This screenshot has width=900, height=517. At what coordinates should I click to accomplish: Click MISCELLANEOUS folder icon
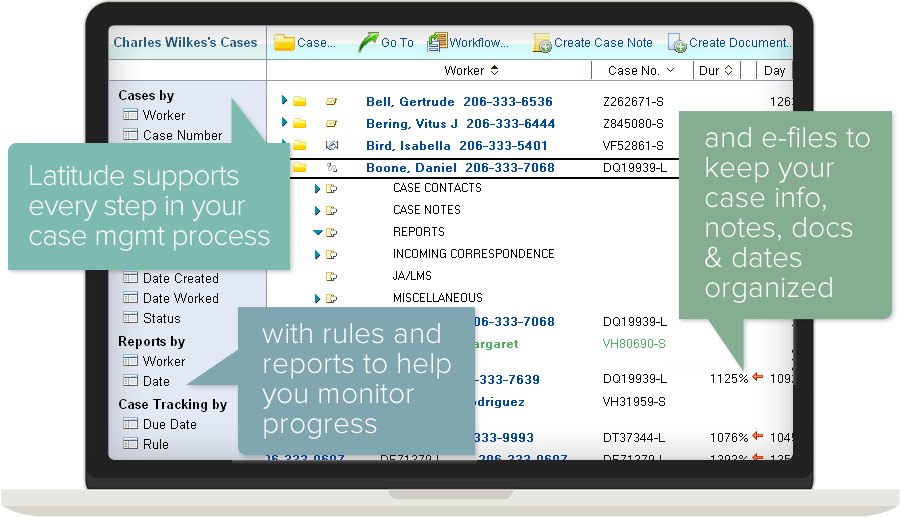click(x=331, y=298)
